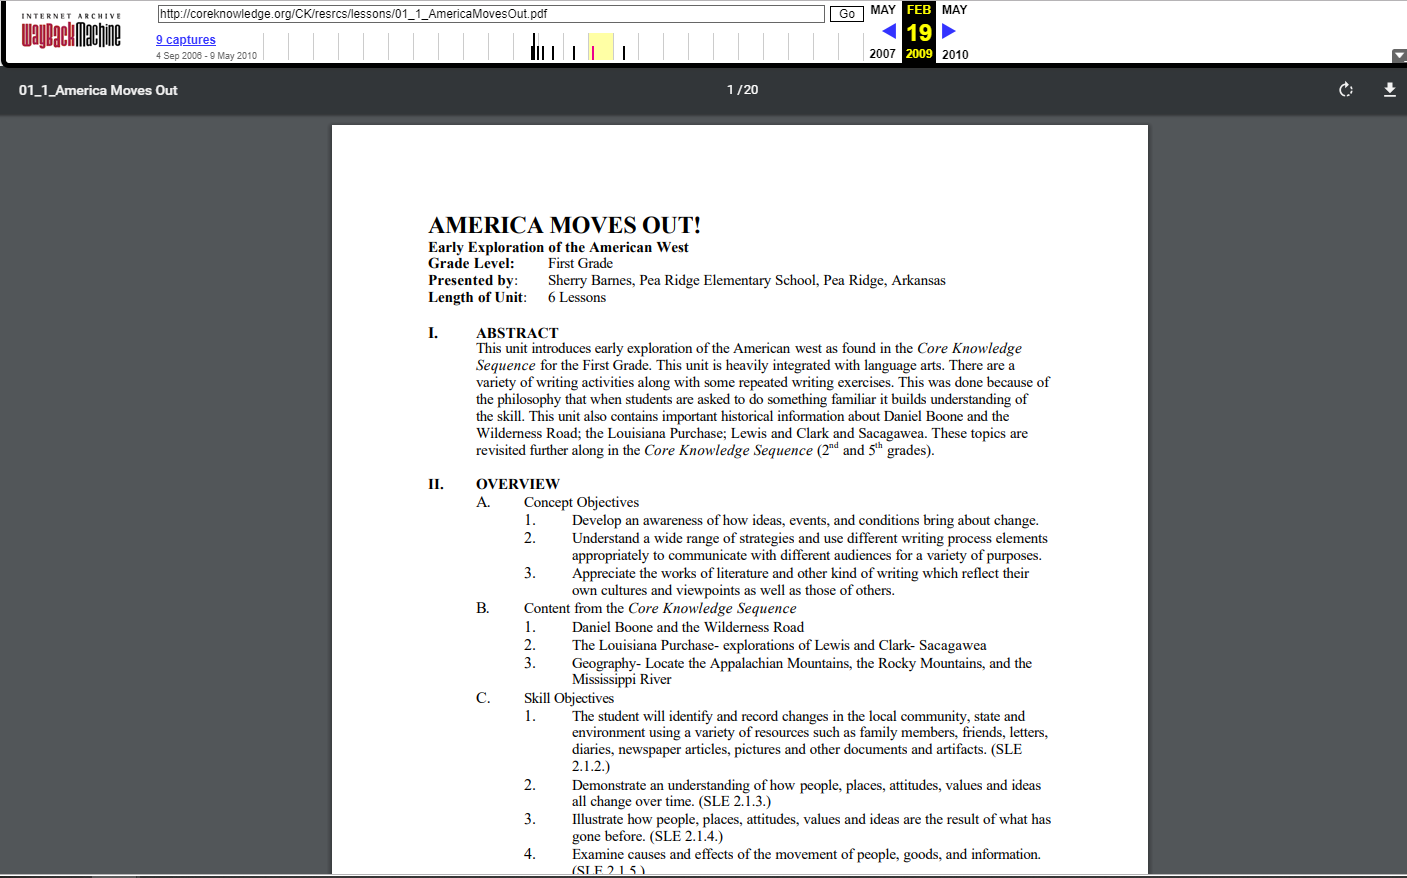Screen dimensions: 1407x878
Task: Click the title 01_1_America Moves Out
Action: [x=97, y=89]
